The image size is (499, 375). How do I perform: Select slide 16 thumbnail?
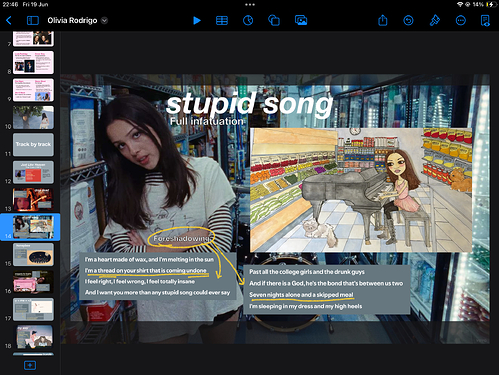33,282
